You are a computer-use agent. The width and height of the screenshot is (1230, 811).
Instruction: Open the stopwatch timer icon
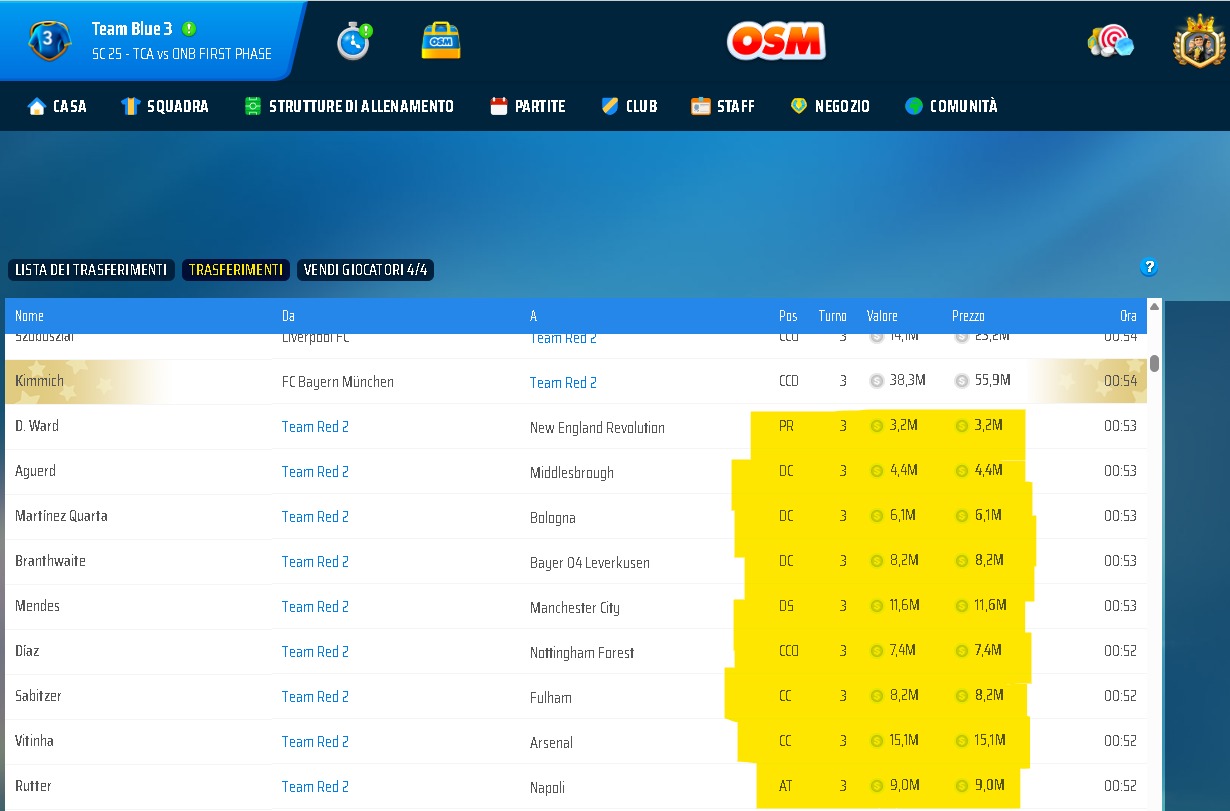(x=354, y=41)
